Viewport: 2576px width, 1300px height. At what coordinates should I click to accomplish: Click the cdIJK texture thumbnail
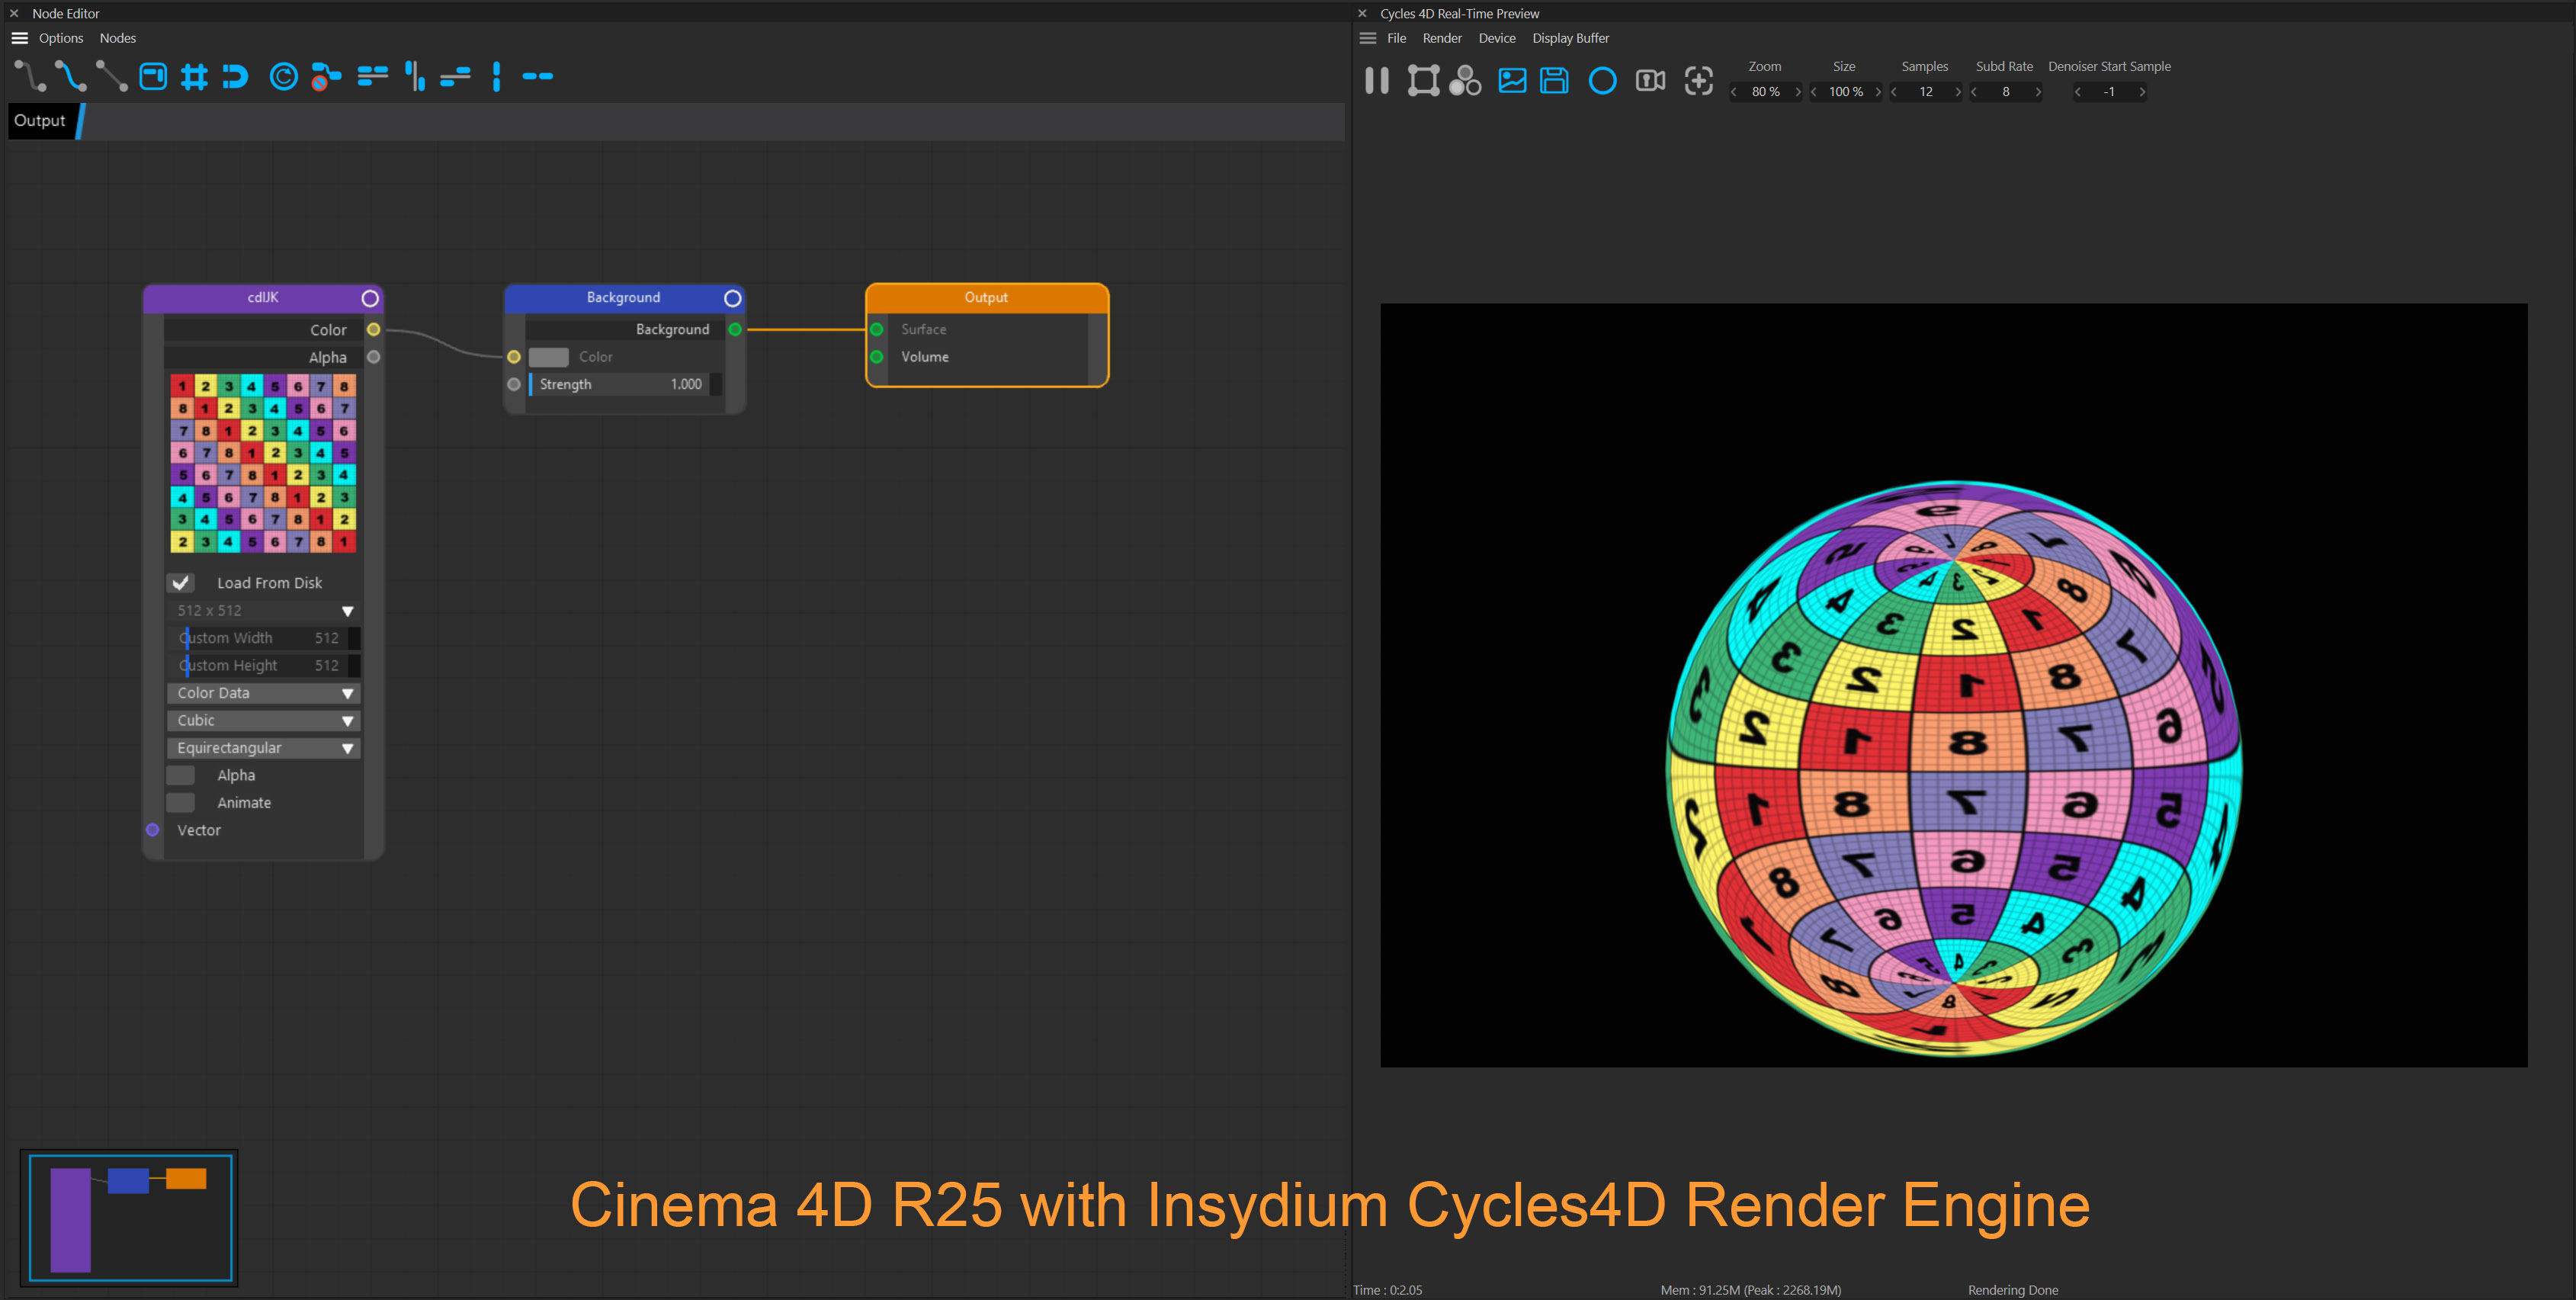[263, 463]
